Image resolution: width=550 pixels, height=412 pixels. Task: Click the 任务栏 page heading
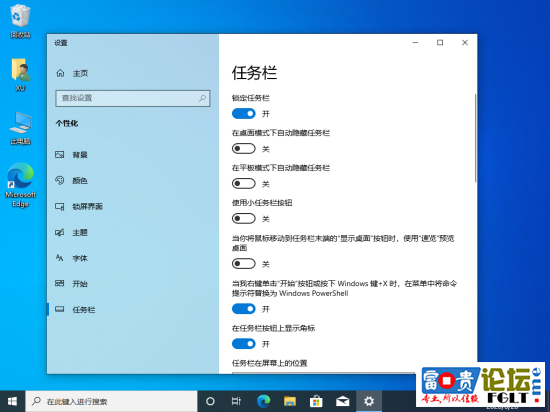tap(254, 73)
